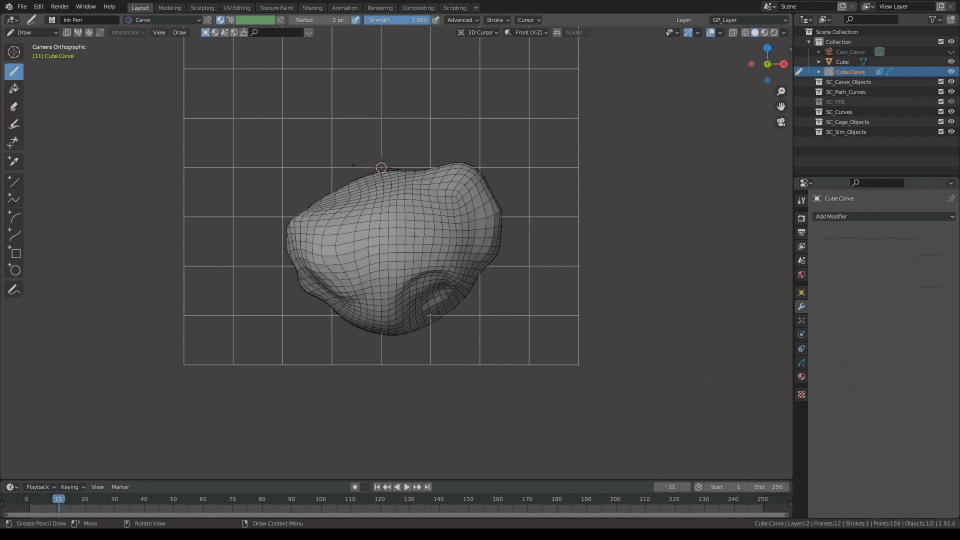Open the Render menu
Screen dimensions: 960x540
coord(60,7)
